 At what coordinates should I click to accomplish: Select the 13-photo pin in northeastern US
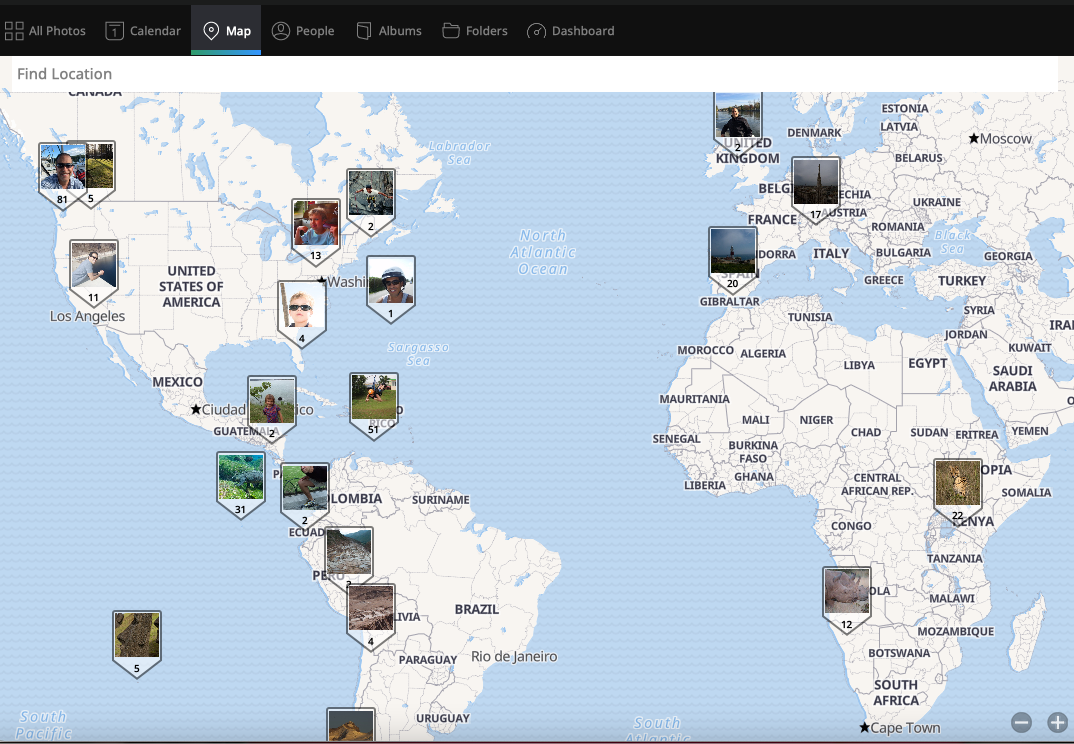(x=316, y=225)
